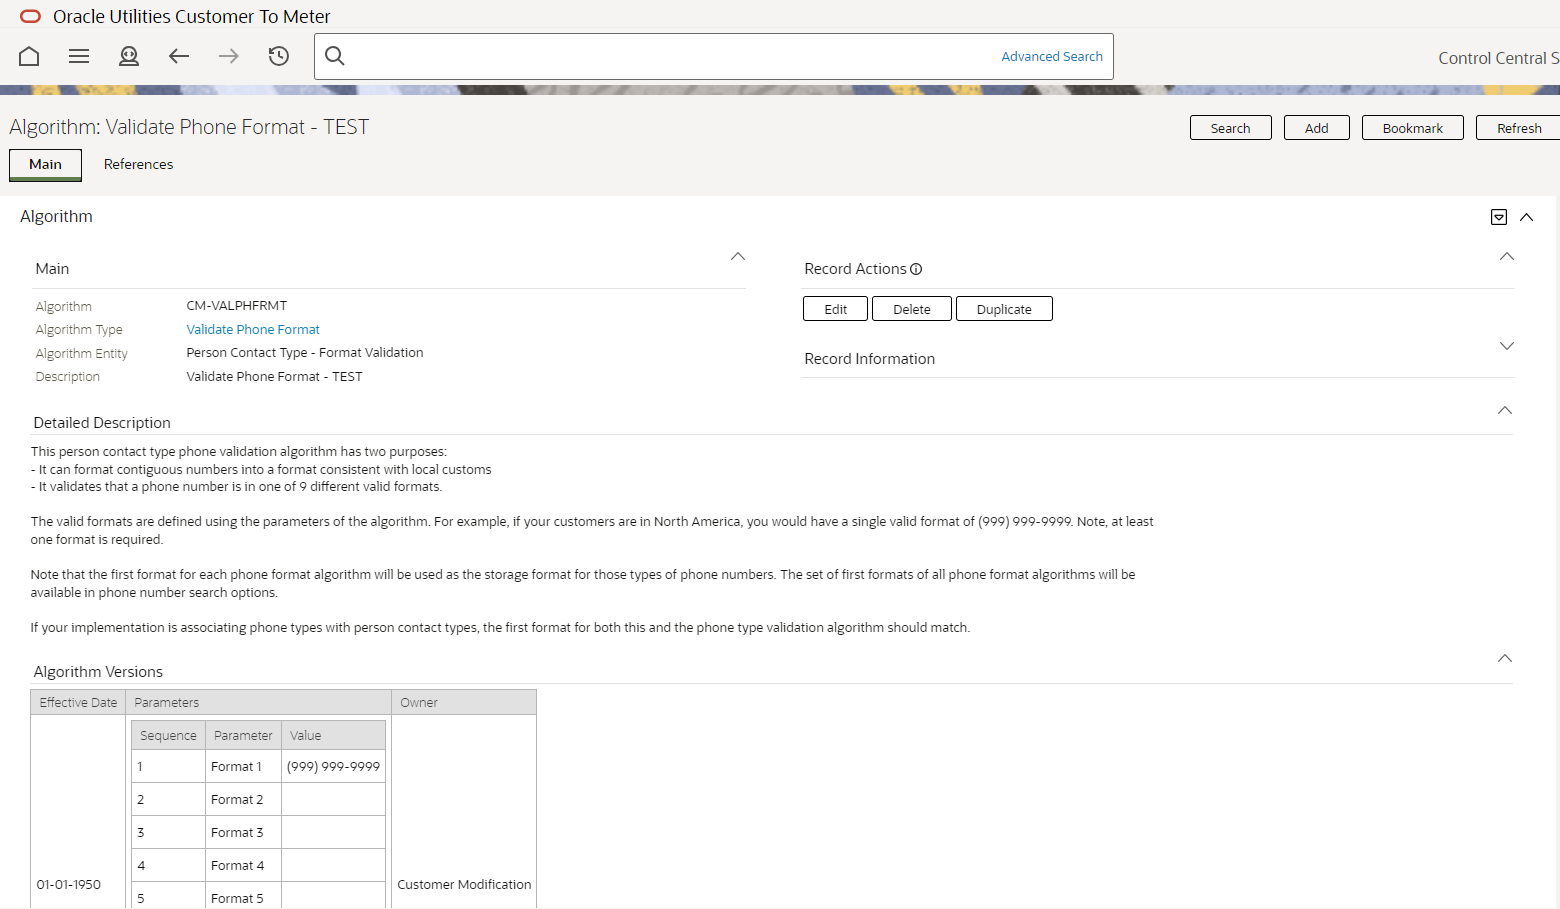Click the Duplicate record button

pos(1004,308)
